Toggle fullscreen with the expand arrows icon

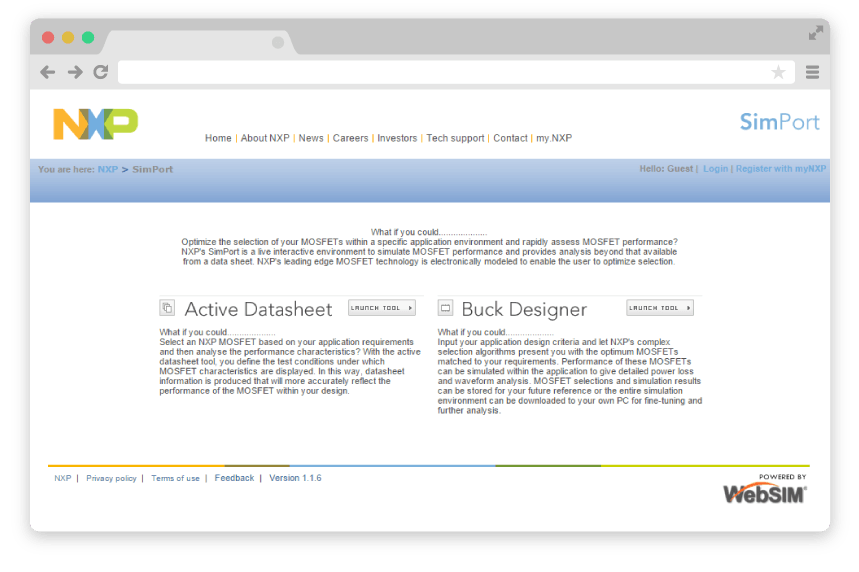pos(816,33)
